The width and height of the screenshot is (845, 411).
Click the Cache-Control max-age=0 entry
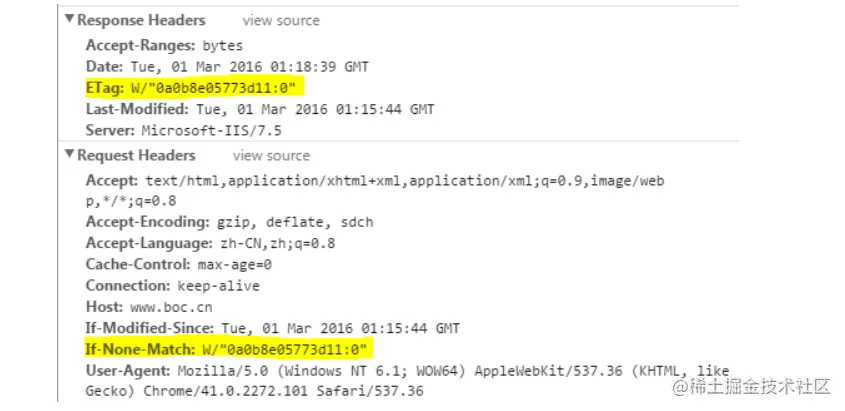[x=179, y=265]
